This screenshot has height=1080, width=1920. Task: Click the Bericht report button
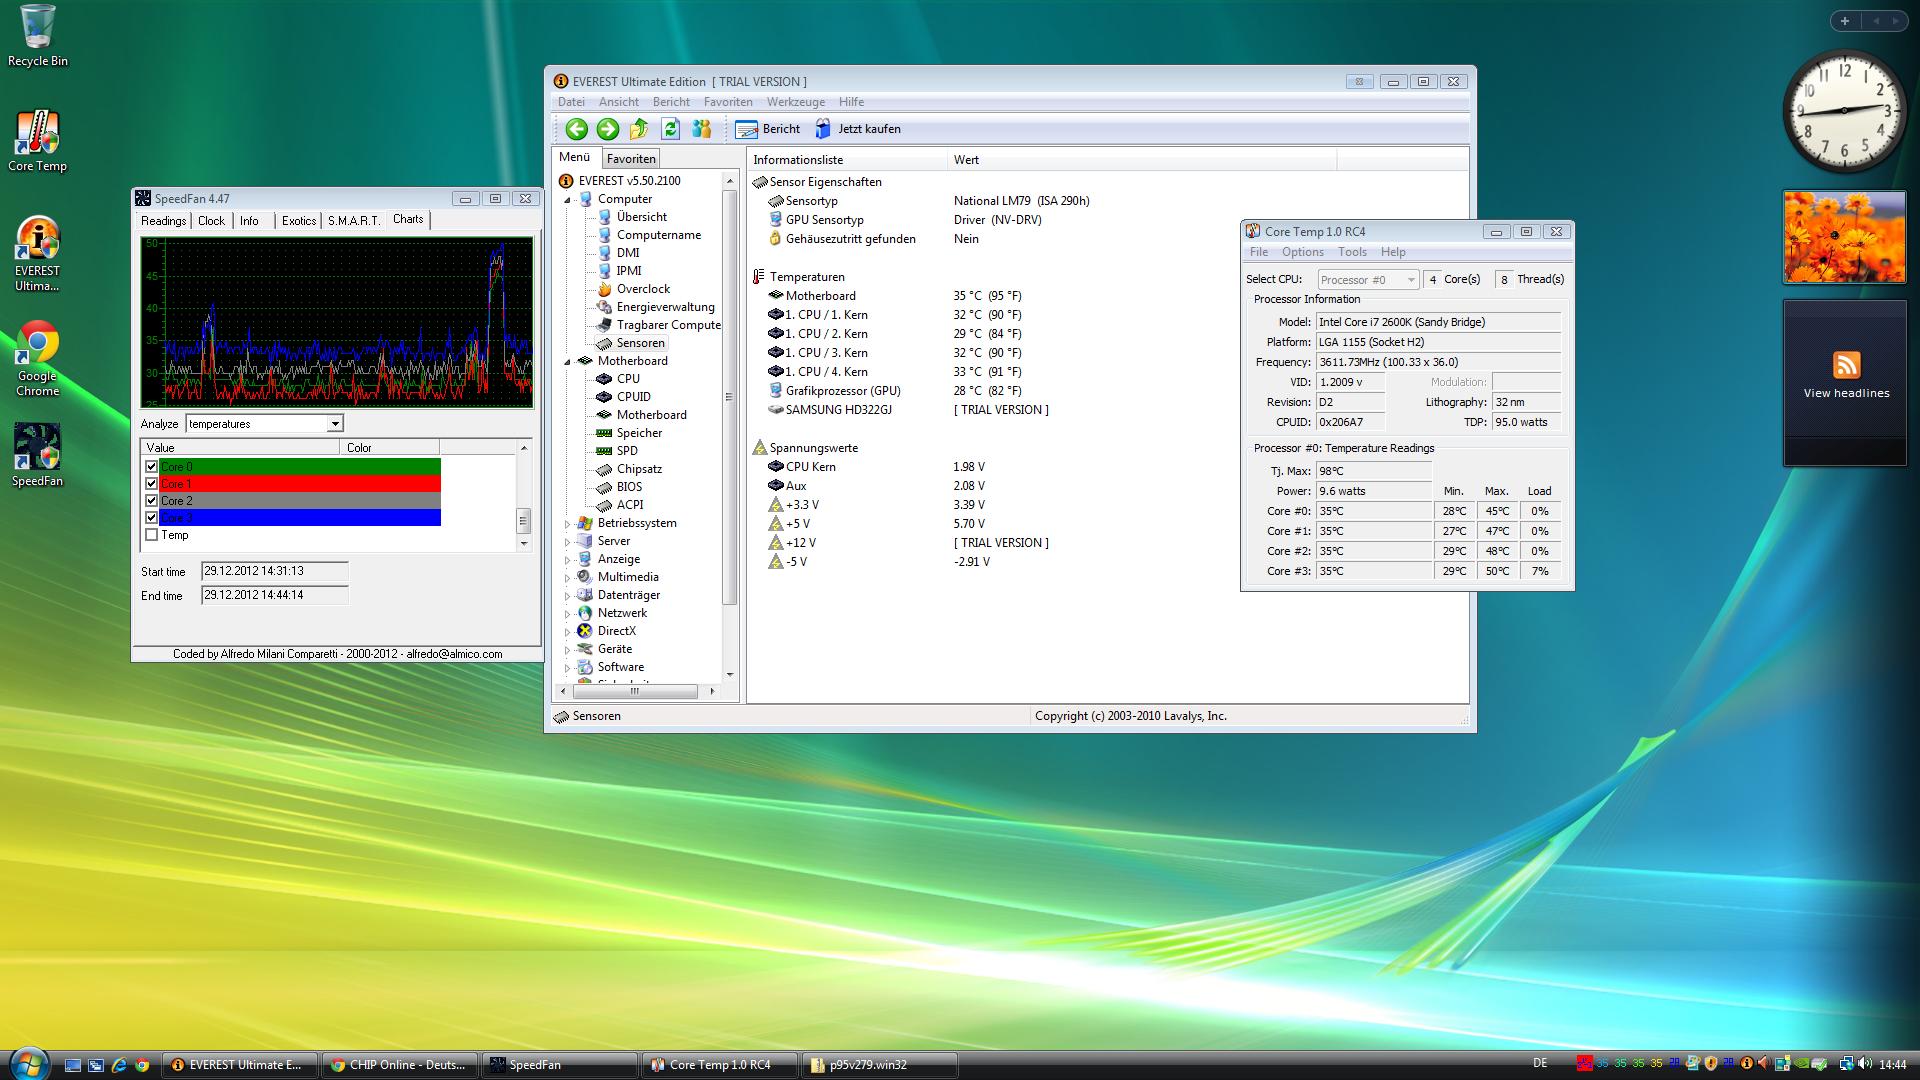tap(768, 129)
